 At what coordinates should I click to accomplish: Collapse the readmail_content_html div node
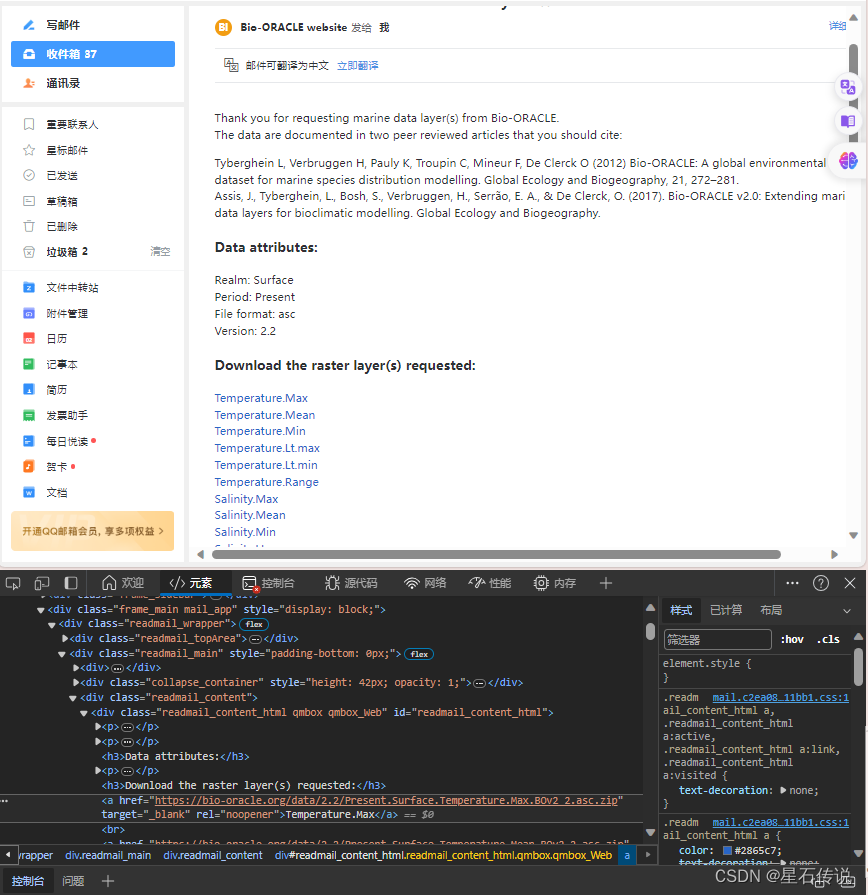[x=83, y=712]
